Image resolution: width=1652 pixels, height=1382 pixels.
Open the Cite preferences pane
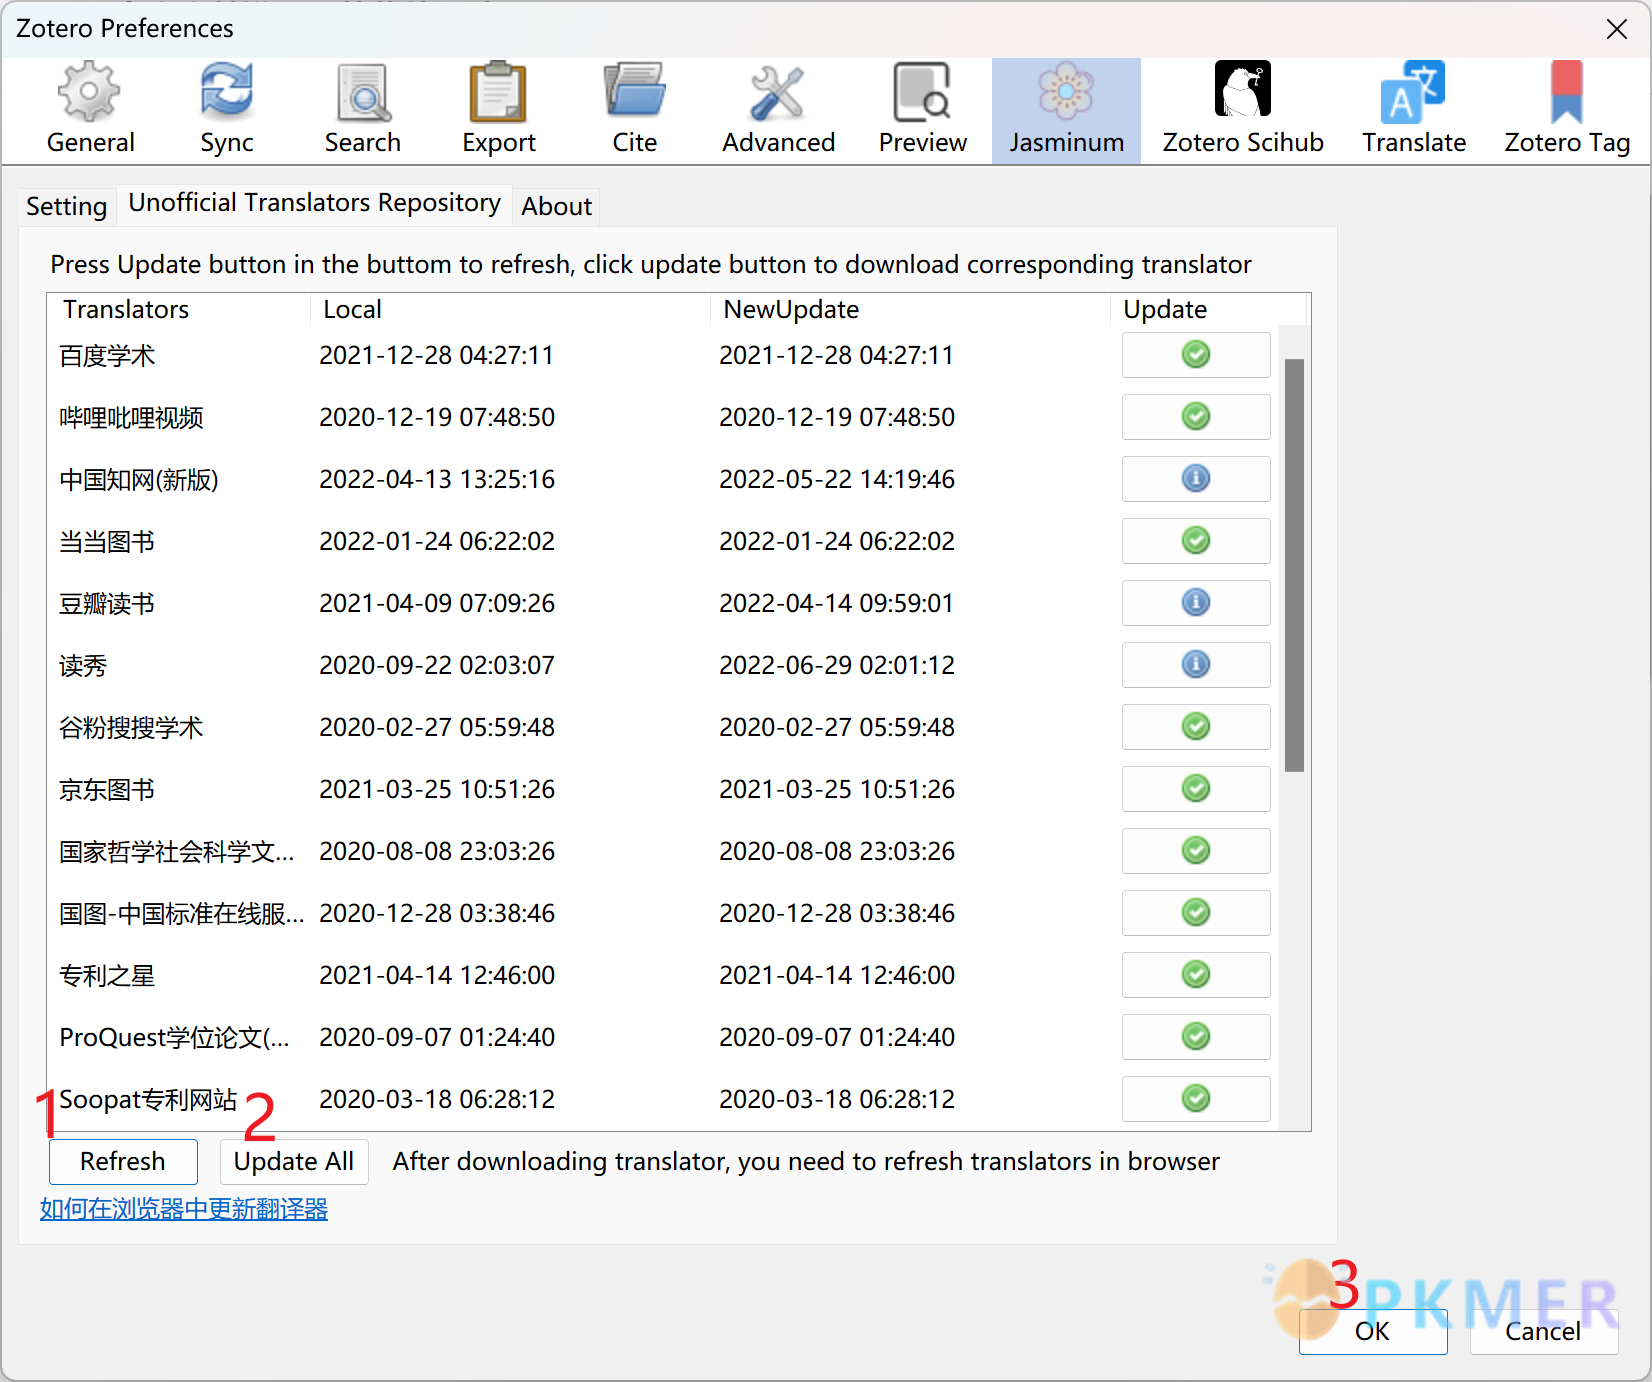pos(635,110)
